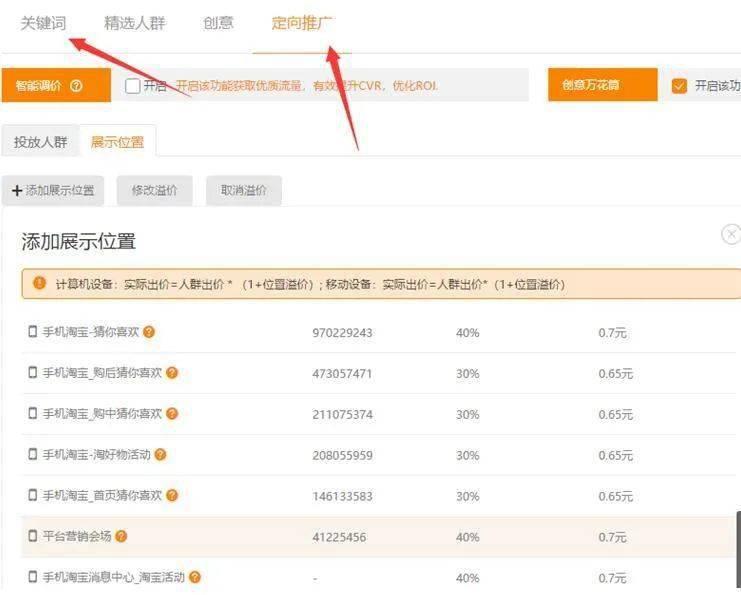
Task: Select the 定向推广 tab
Action: pos(302,23)
